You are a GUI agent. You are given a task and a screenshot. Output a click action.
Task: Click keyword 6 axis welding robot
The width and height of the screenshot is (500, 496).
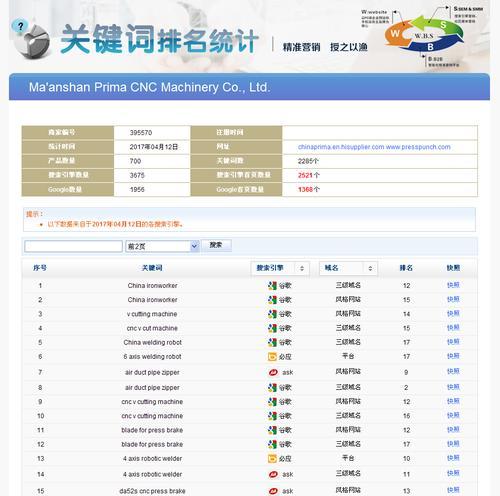click(x=152, y=357)
